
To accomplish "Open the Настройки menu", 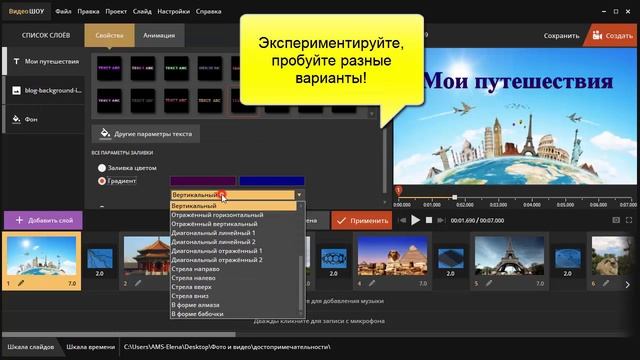I will [173, 11].
